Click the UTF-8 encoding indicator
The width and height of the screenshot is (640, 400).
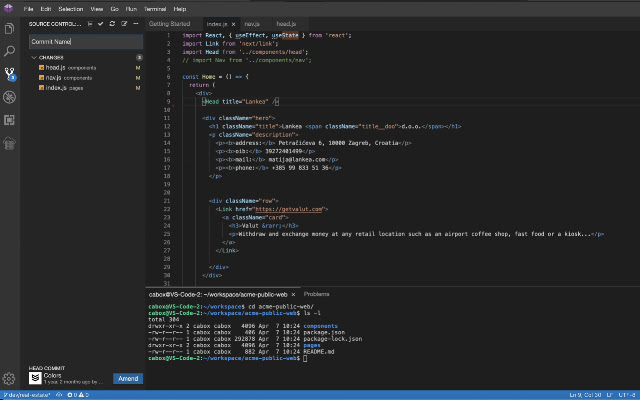click(x=627, y=395)
